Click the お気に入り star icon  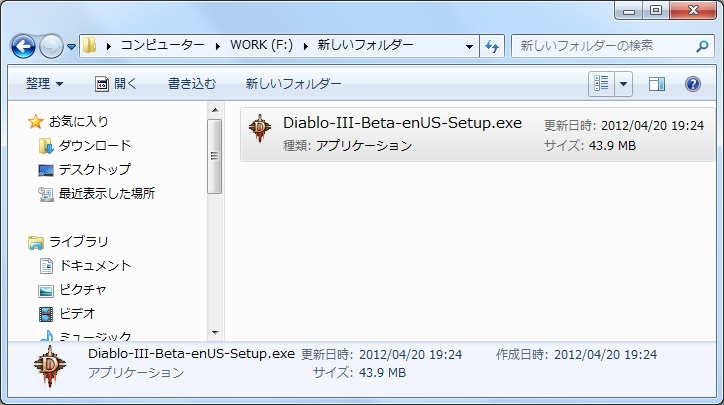(35, 122)
